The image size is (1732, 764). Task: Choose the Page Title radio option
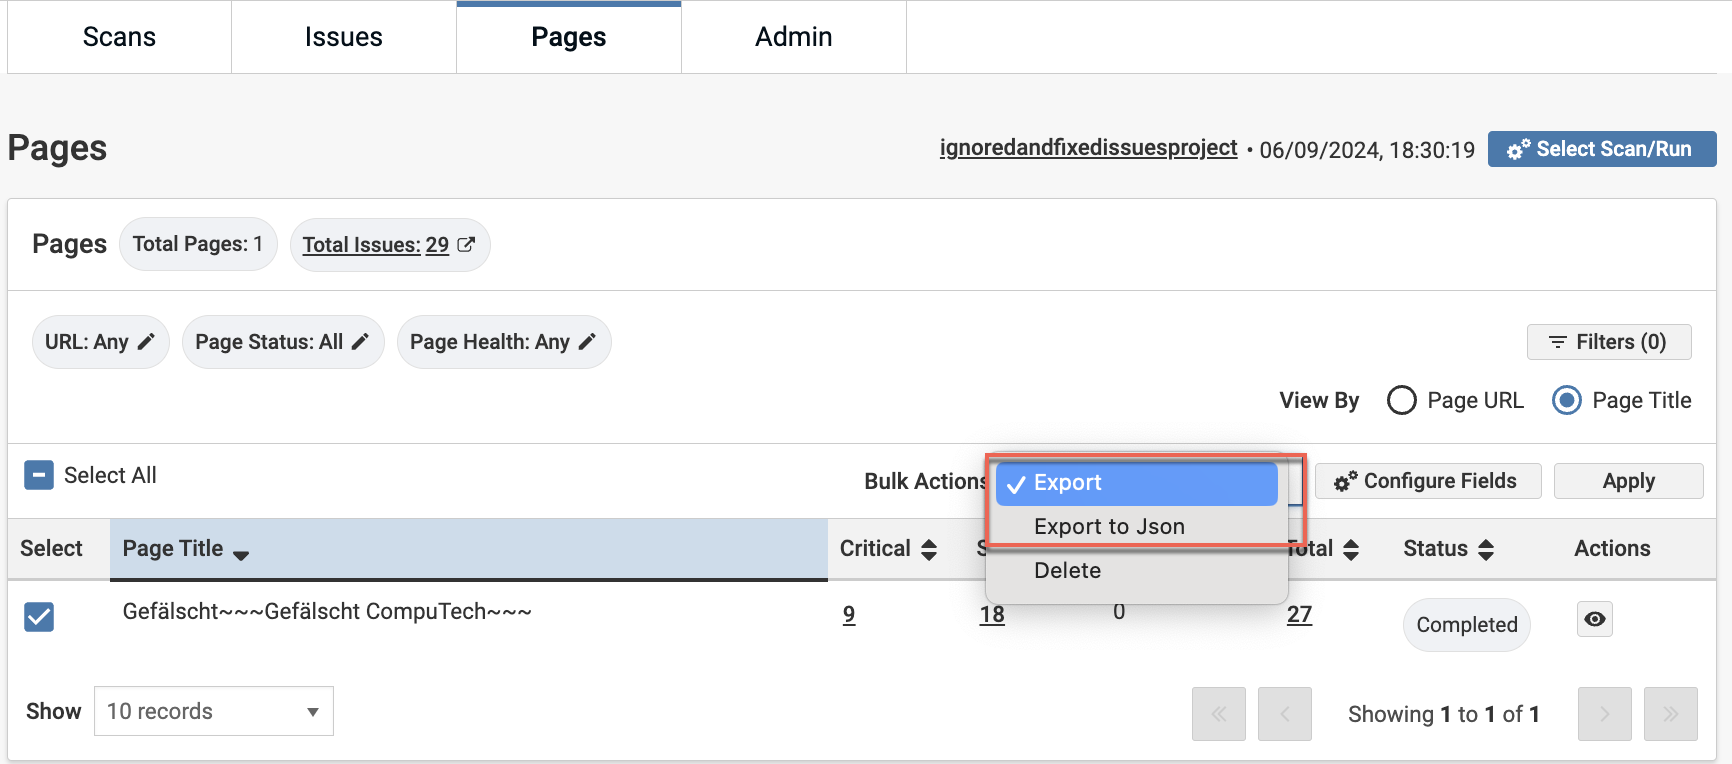click(x=1566, y=400)
